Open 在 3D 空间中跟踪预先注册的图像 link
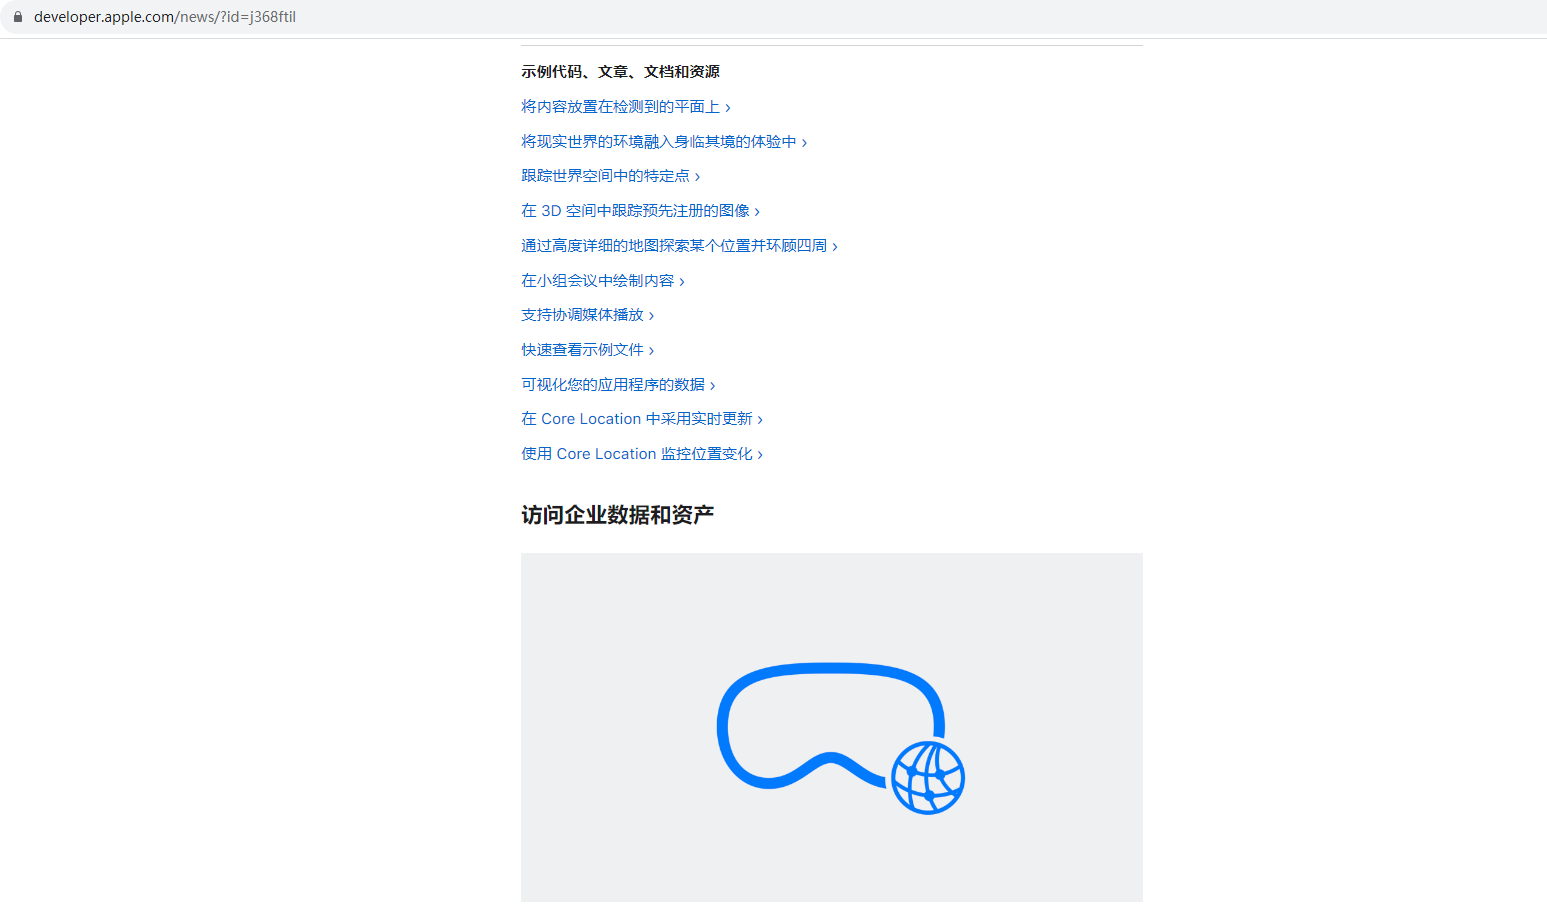This screenshot has height=913, width=1547. click(635, 211)
